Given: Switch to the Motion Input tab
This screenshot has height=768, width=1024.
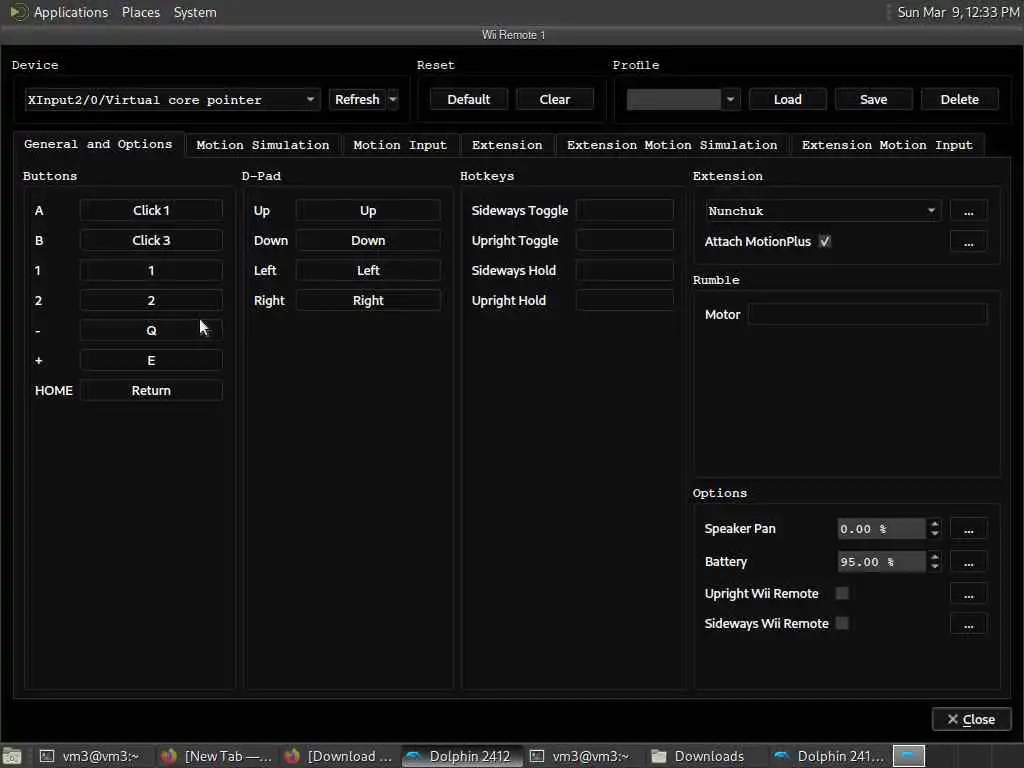Looking at the screenshot, I should tap(400, 145).
